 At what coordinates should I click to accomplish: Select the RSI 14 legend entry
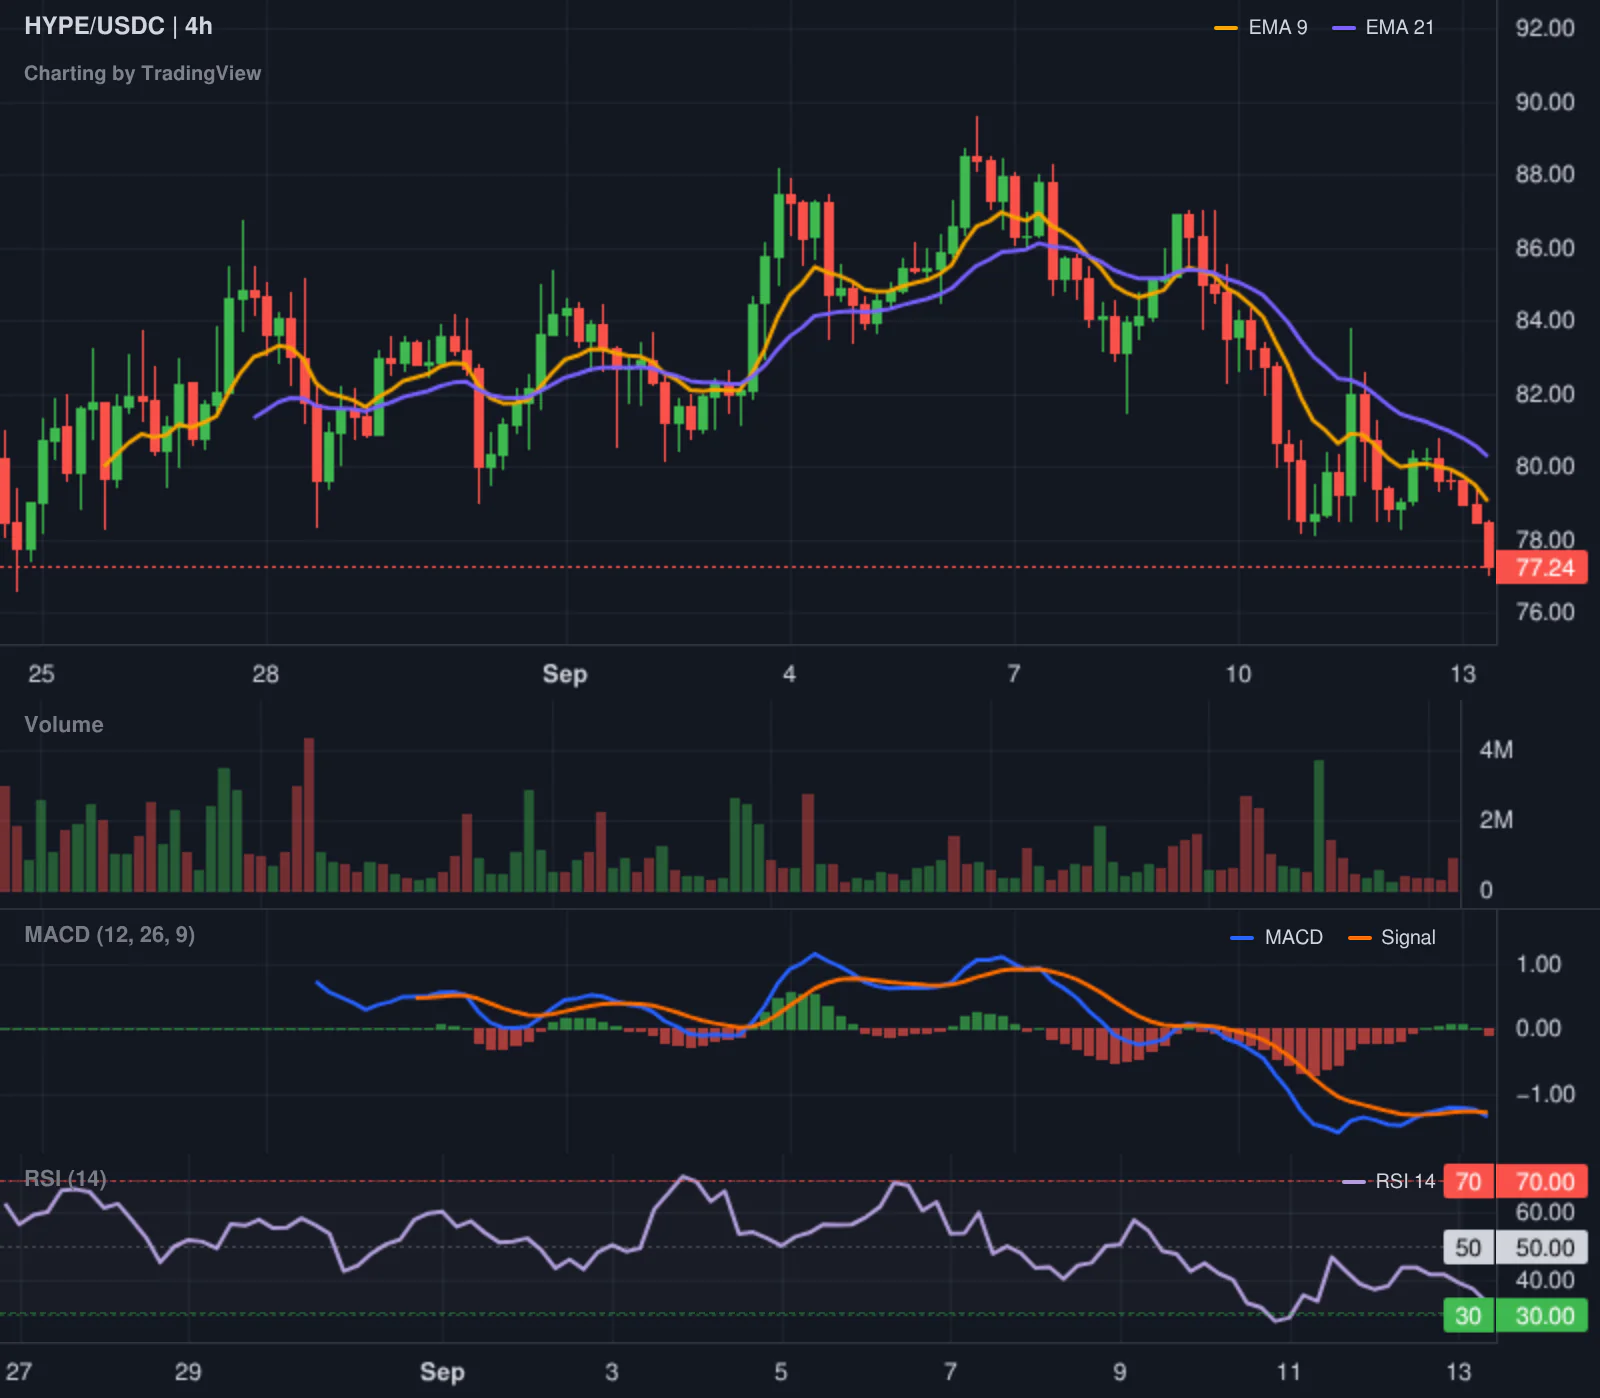tap(1389, 1181)
